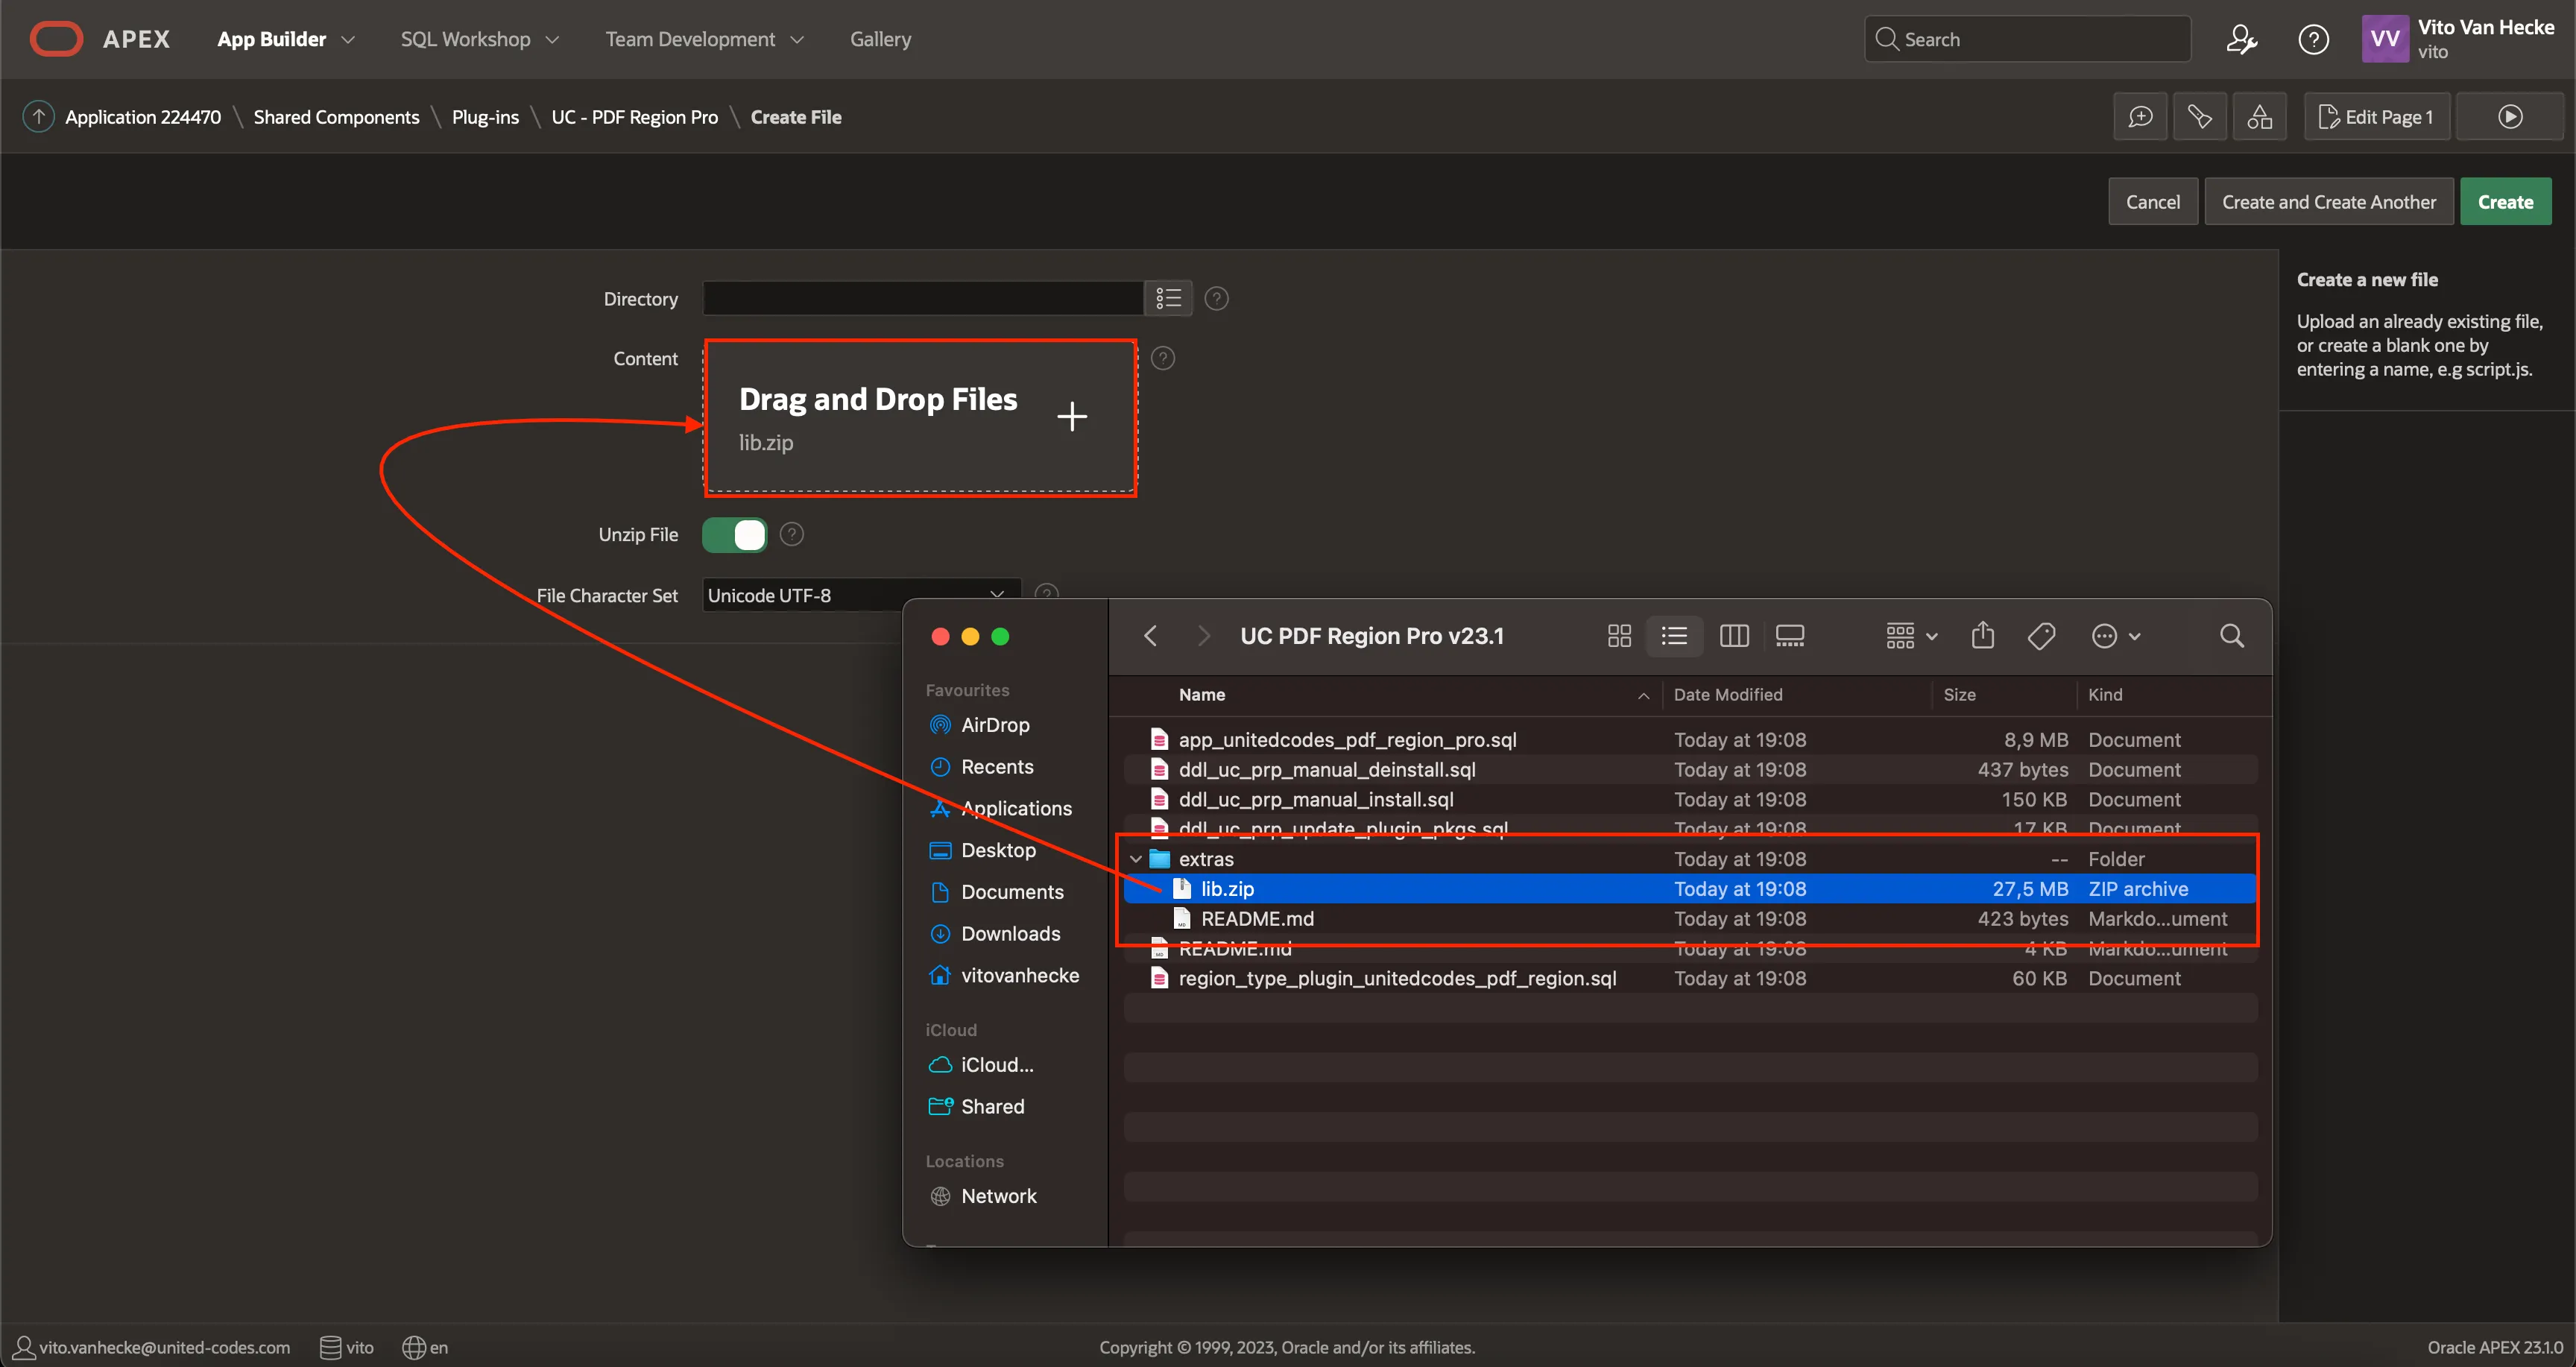Viewport: 2576px width, 1367px height.
Task: Toggle the Unzip File switch off
Action: click(x=735, y=535)
